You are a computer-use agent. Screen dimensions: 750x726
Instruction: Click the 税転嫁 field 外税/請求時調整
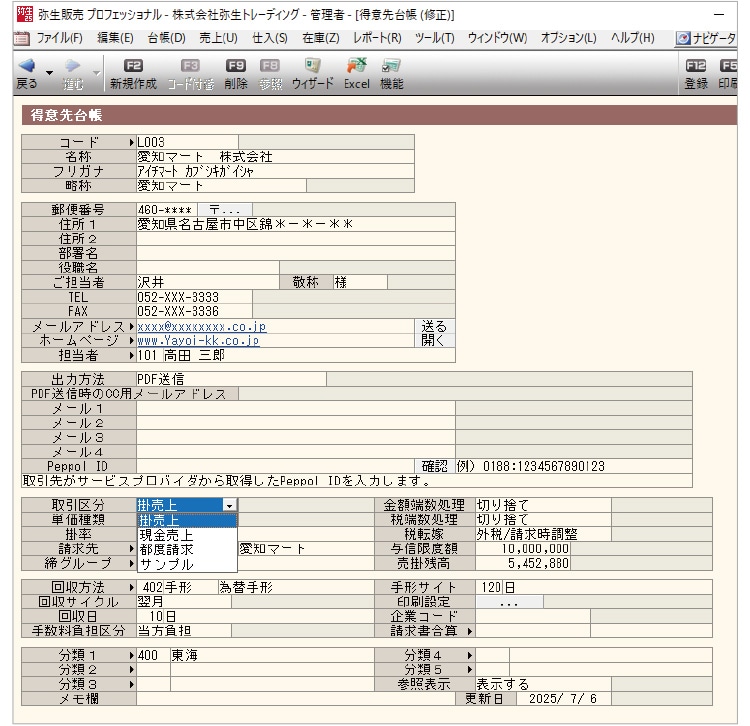[x=543, y=534]
